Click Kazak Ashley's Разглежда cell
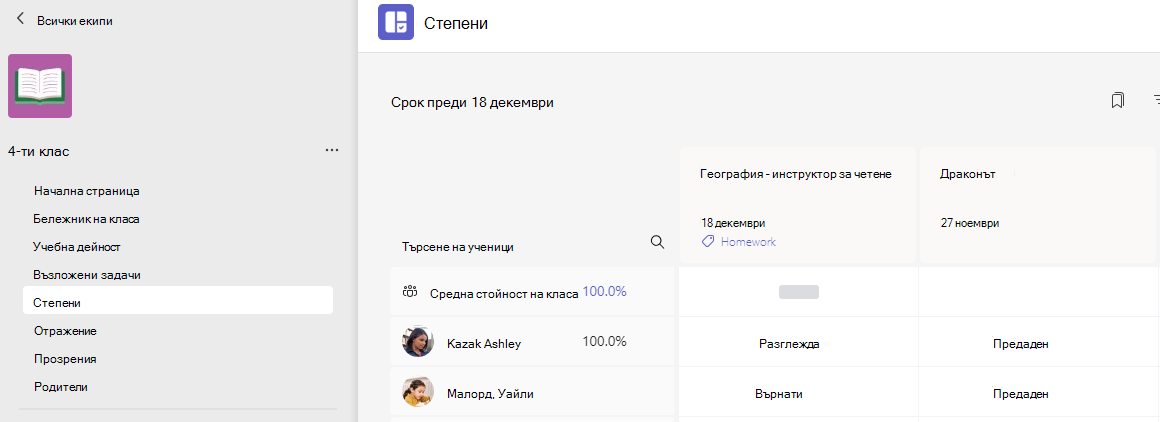Viewport: 1160px width, 422px height. coord(789,344)
